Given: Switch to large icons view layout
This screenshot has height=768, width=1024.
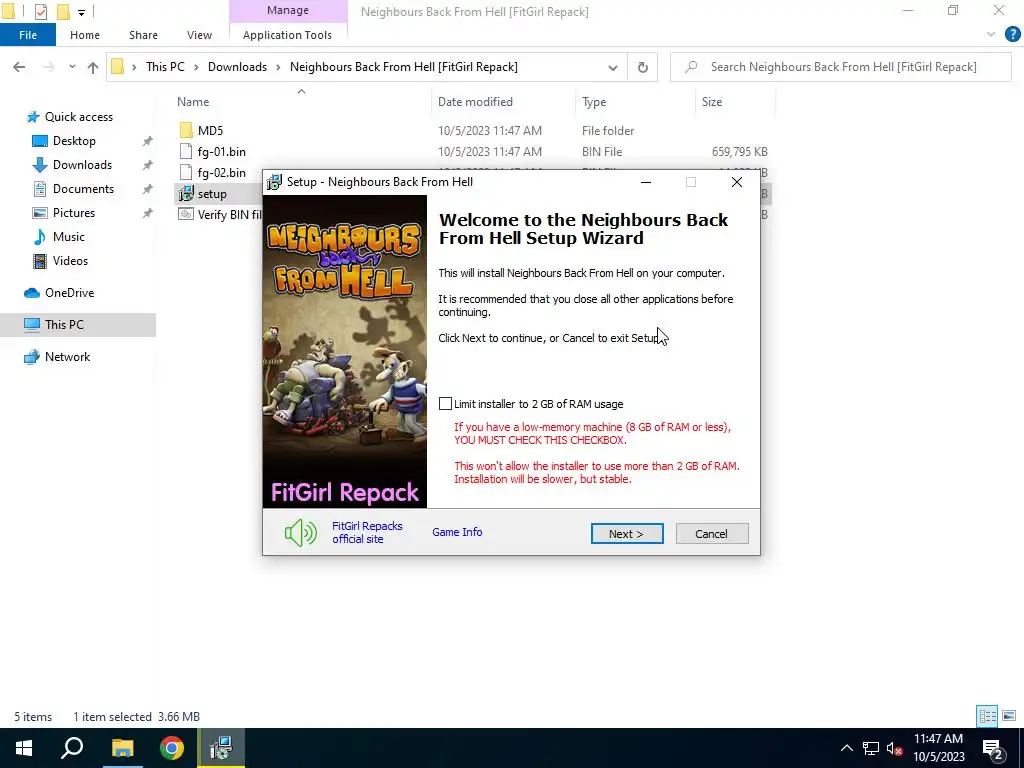Looking at the screenshot, I should 1009,716.
